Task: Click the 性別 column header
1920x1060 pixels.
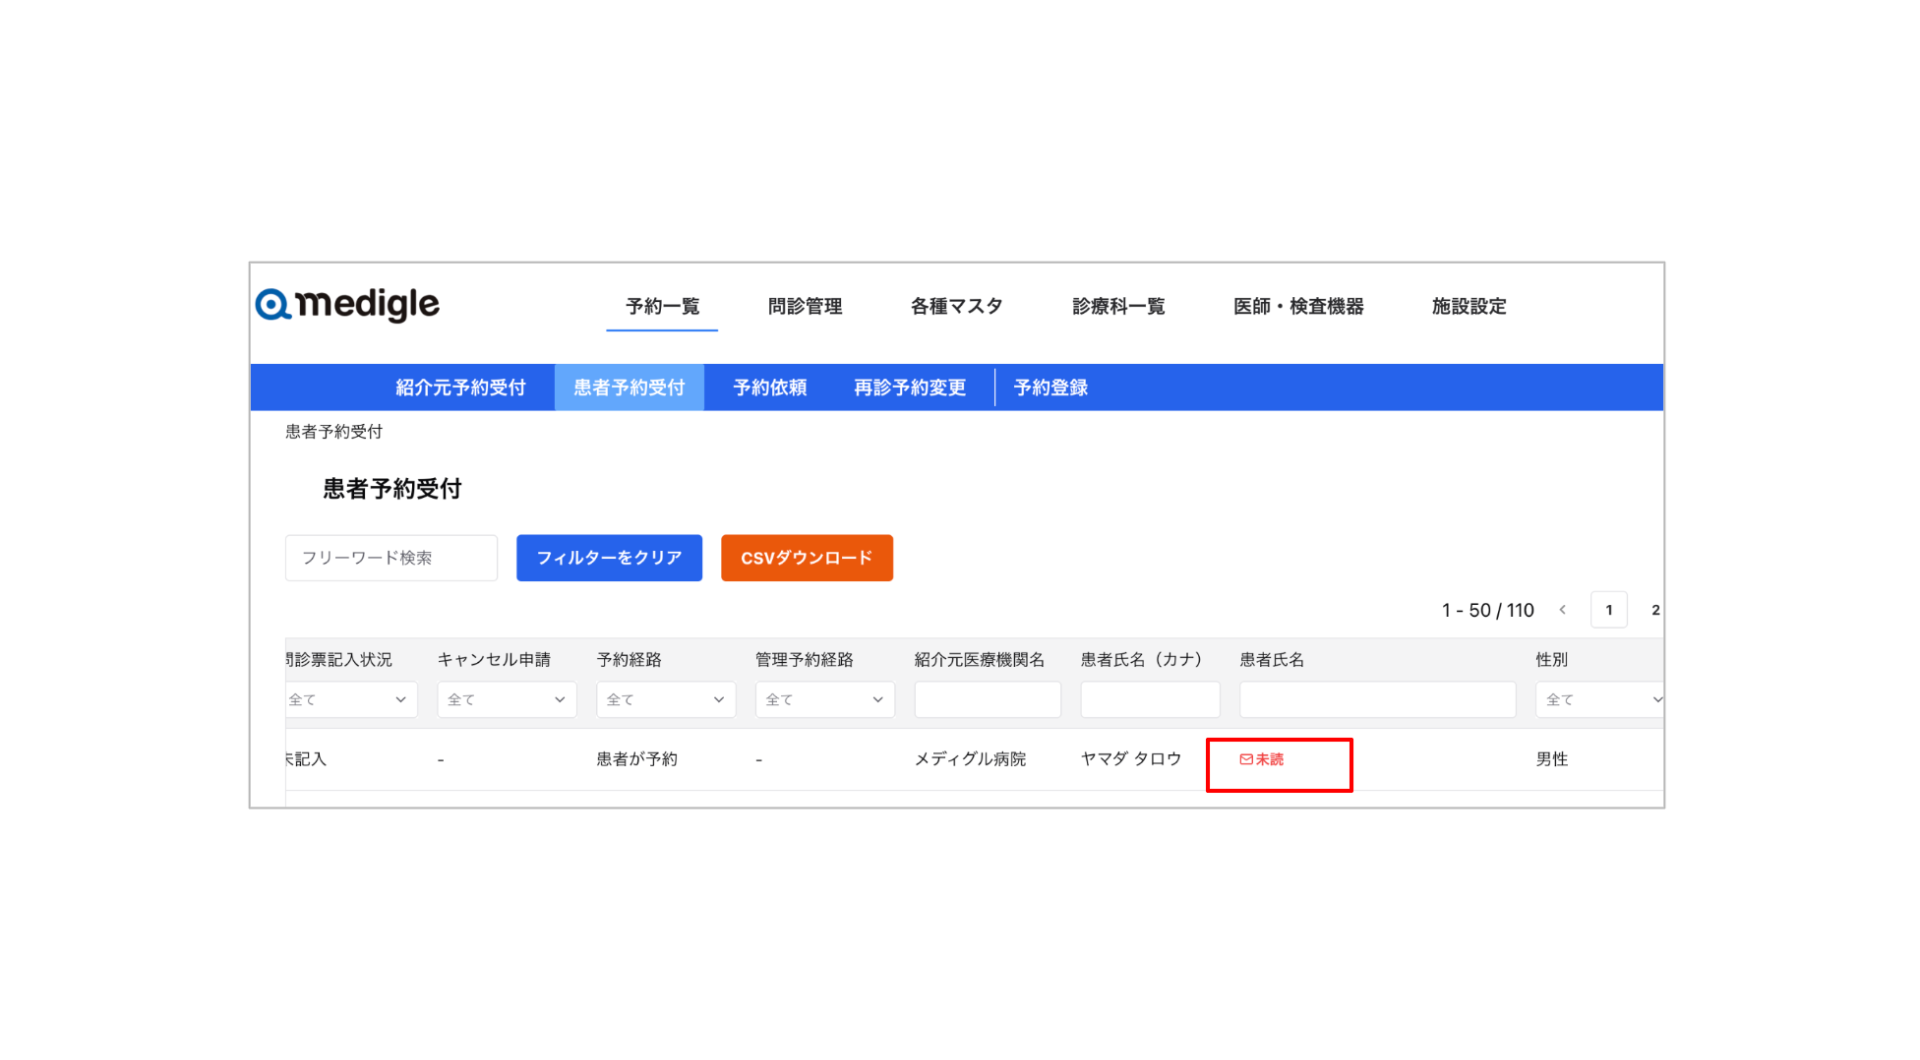Action: coord(1552,660)
